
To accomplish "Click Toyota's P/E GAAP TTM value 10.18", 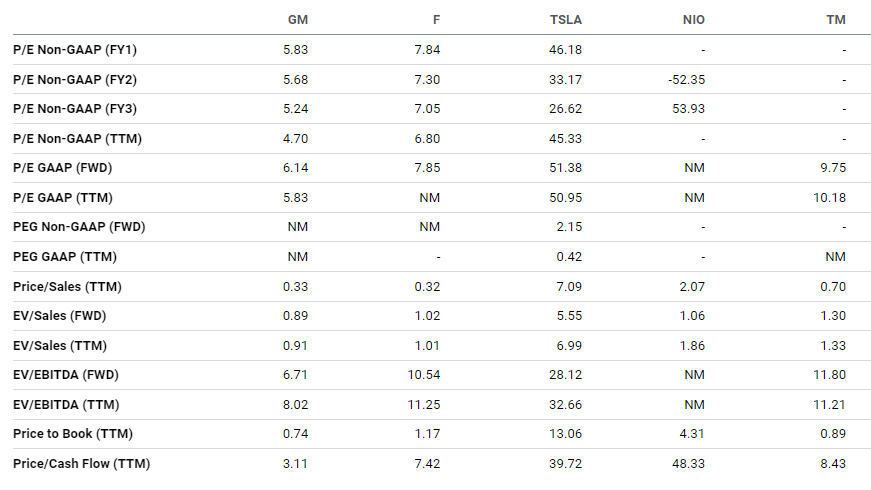I will coord(829,198).
